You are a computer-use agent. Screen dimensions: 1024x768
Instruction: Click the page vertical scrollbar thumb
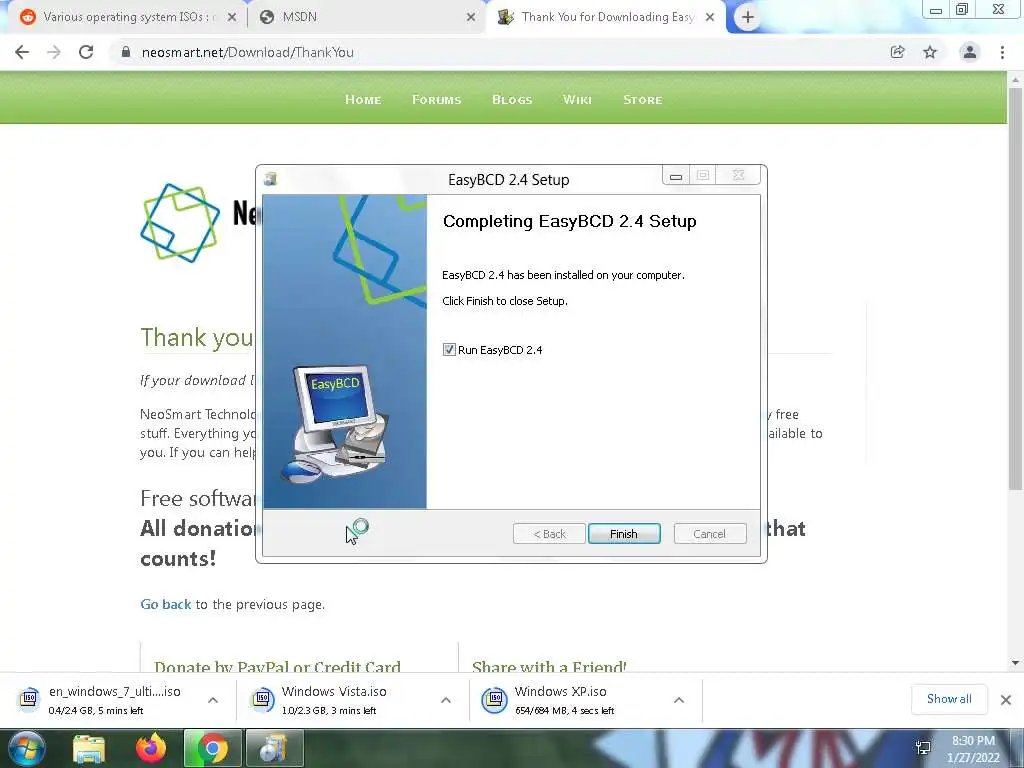1015,287
